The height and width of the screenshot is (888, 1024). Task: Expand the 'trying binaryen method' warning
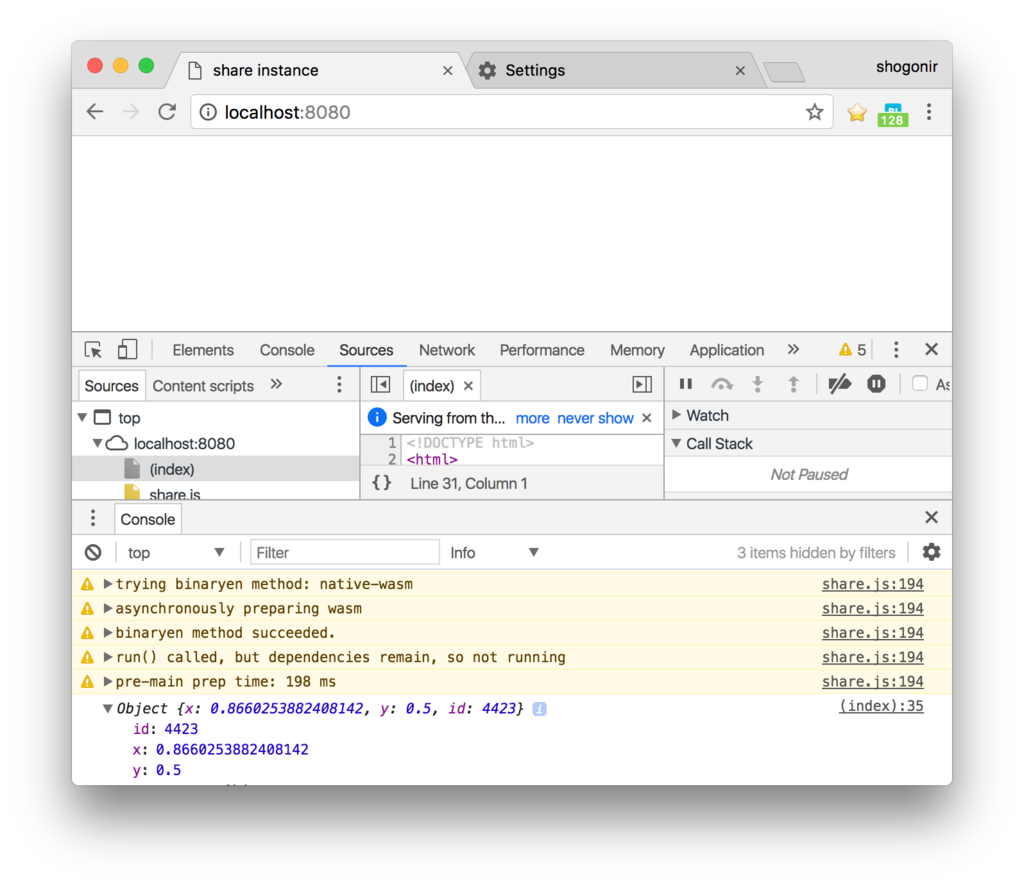108,584
